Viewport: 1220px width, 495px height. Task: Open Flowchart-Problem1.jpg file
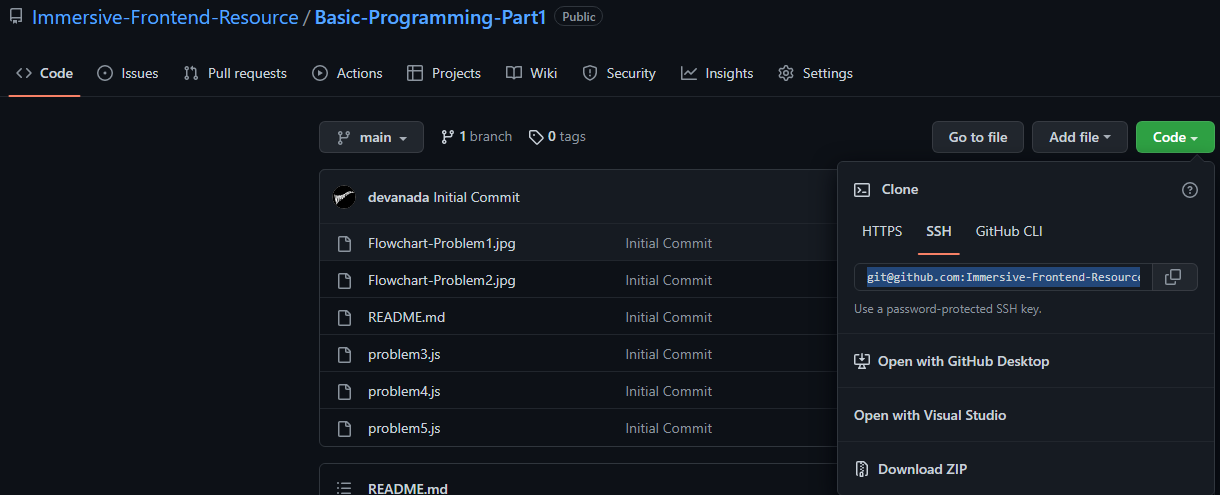[x=442, y=243]
